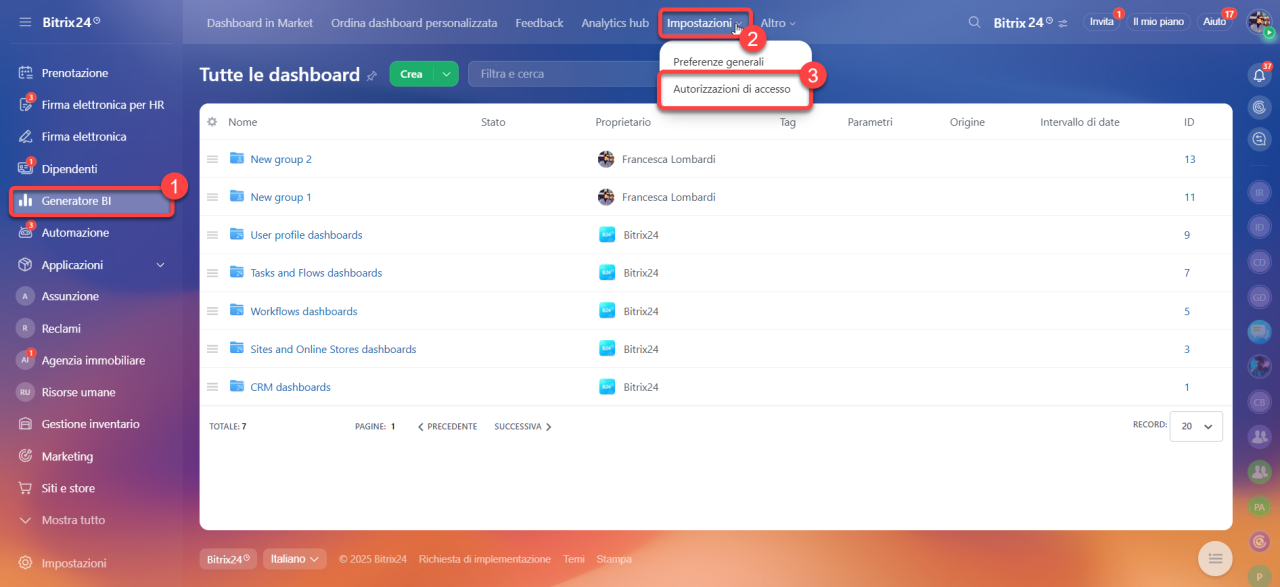This screenshot has height=587, width=1280.
Task: Click the Impostazioni gear icon in sidebar
Action: (x=25, y=563)
